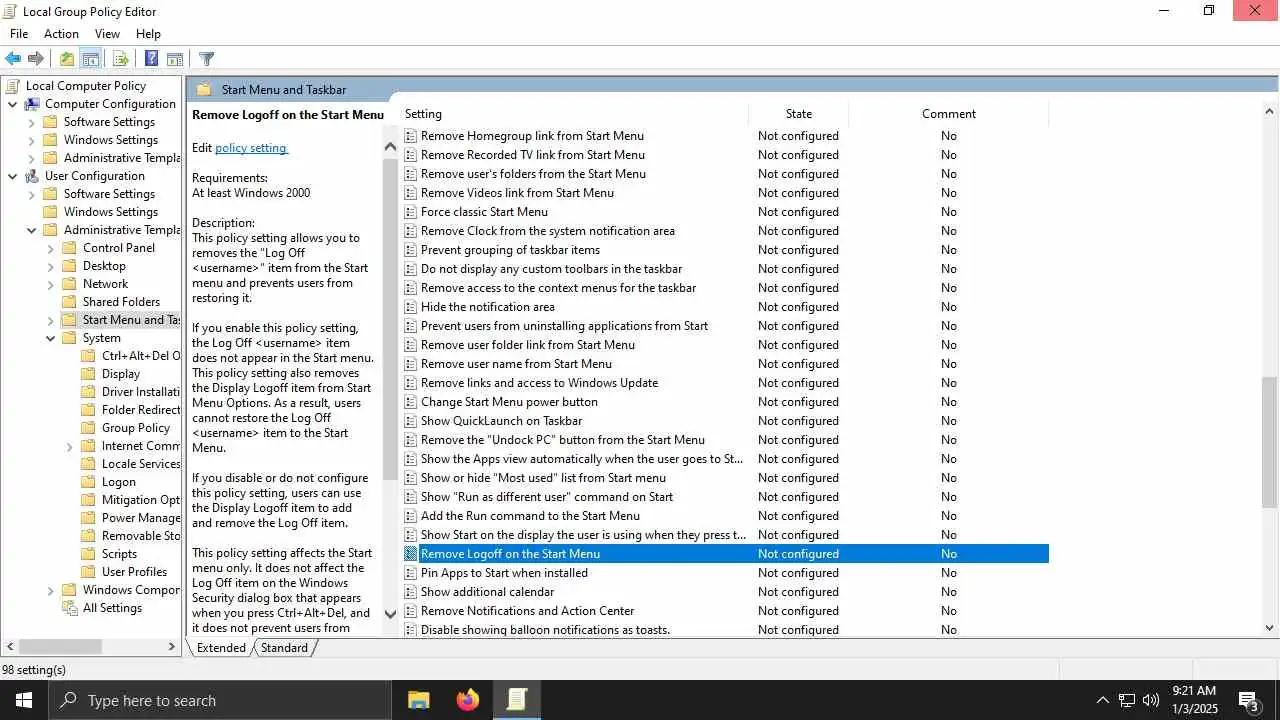The image size is (1280, 720).
Task: Select Remove links and access to Windows Update
Action: click(x=539, y=383)
